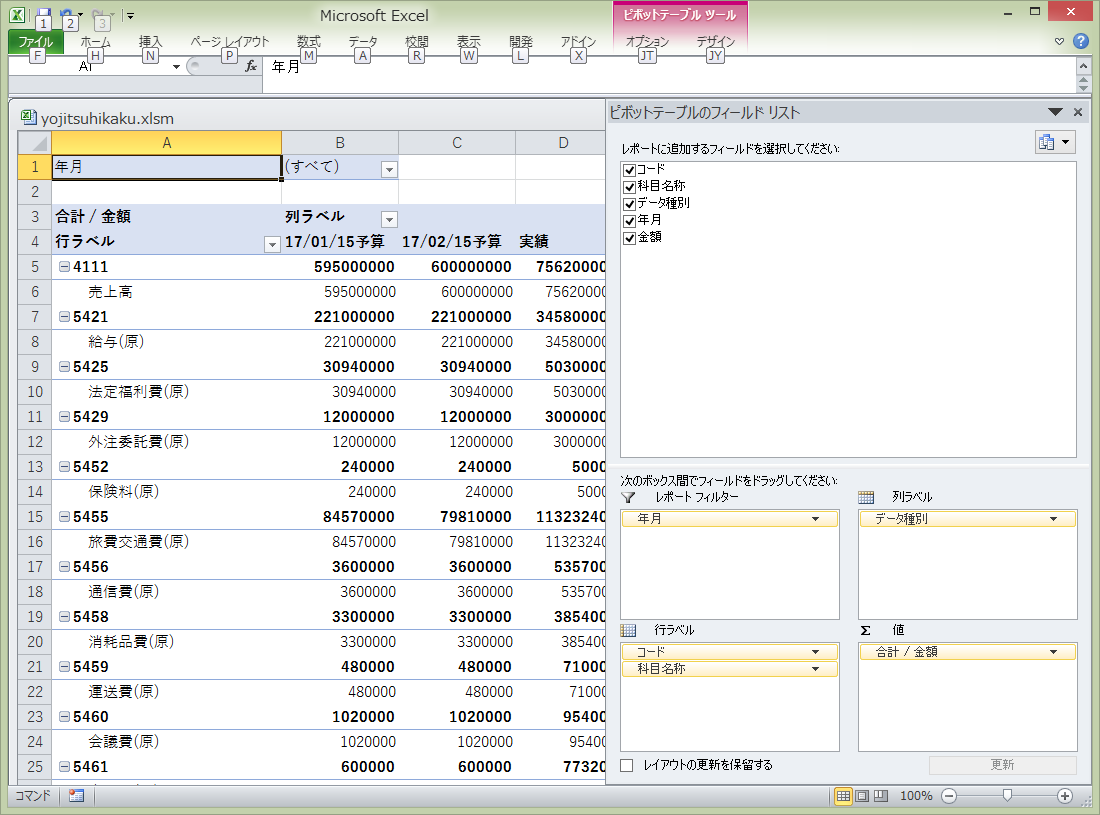The height and width of the screenshot is (815, 1100).
Task: Switch to Page Layout view in status bar
Action: pos(862,796)
